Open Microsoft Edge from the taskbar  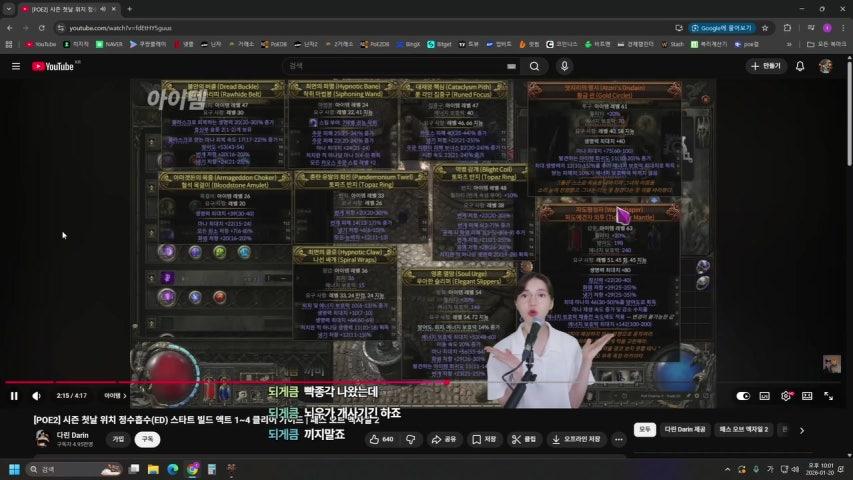click(173, 469)
